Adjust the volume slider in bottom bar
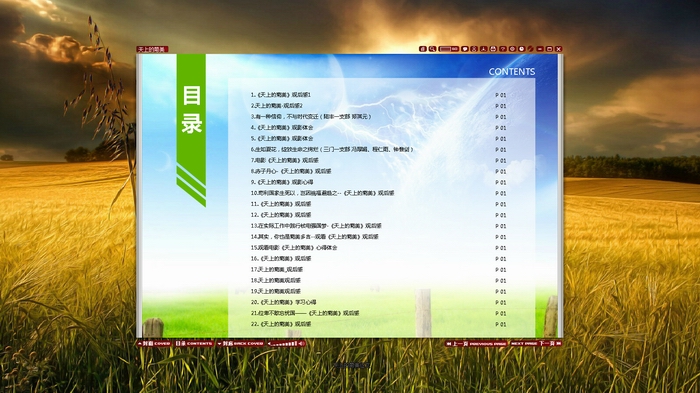Screen dimensions: 700x393 click(x=286, y=343)
